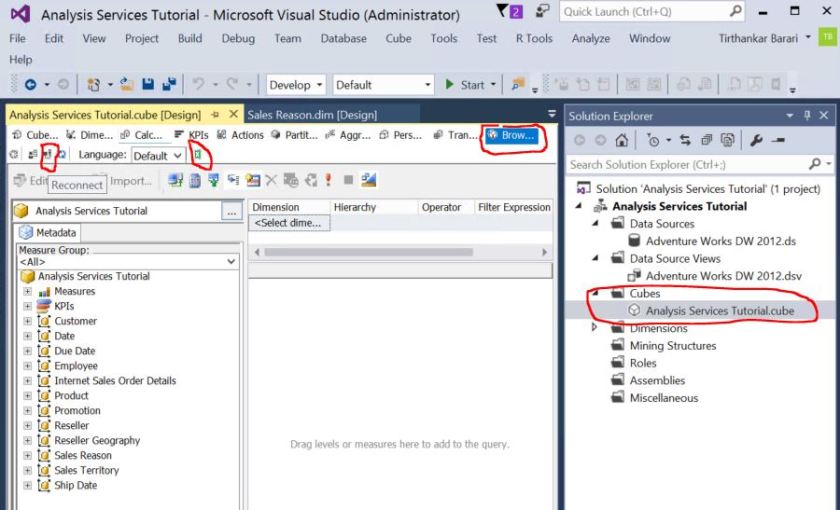
Task: Open the active documents list dropdown arrow
Action: [552, 114]
